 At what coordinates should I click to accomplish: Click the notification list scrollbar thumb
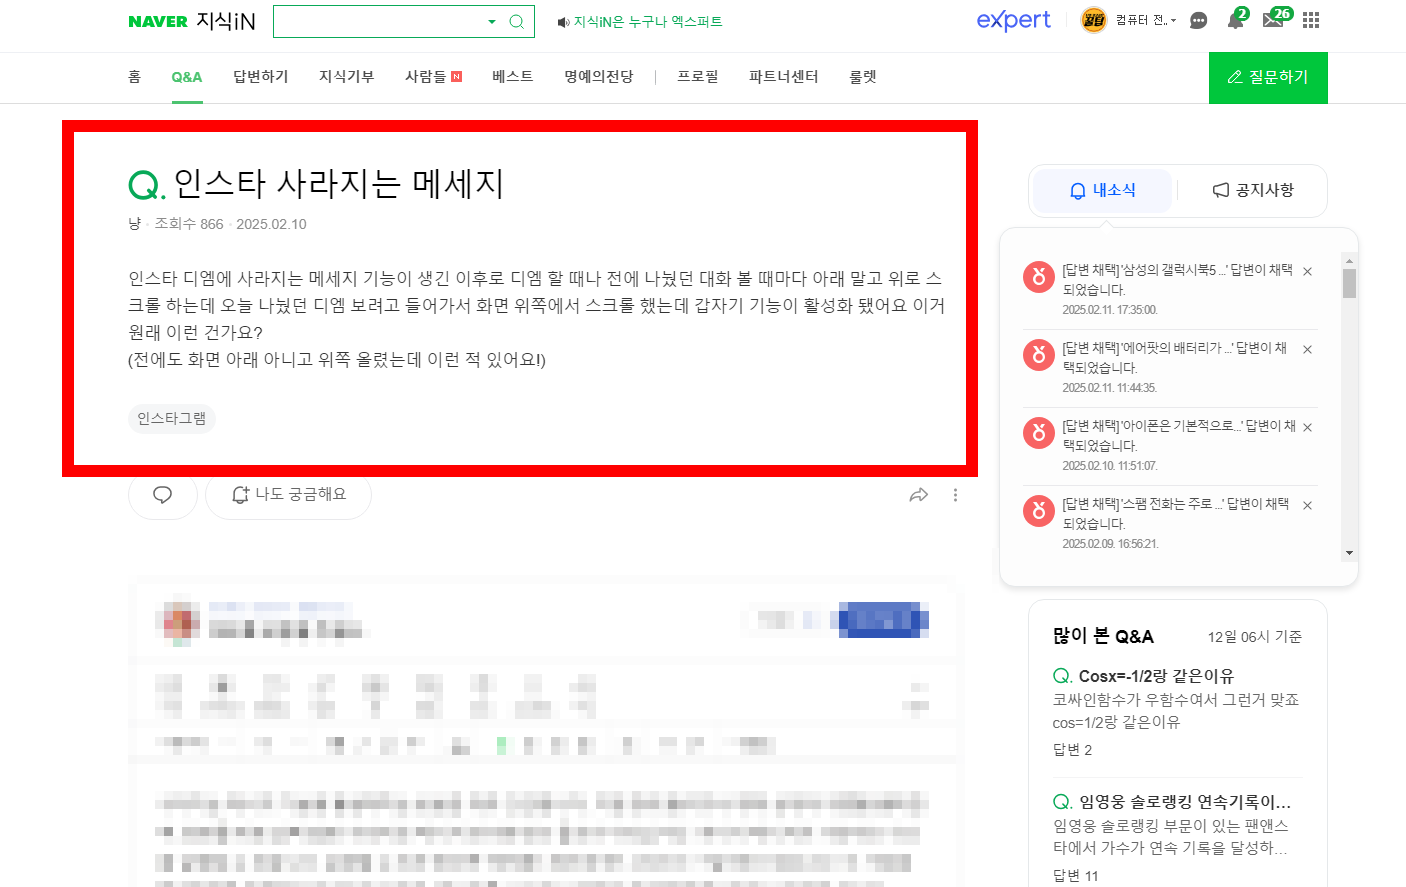click(1349, 284)
